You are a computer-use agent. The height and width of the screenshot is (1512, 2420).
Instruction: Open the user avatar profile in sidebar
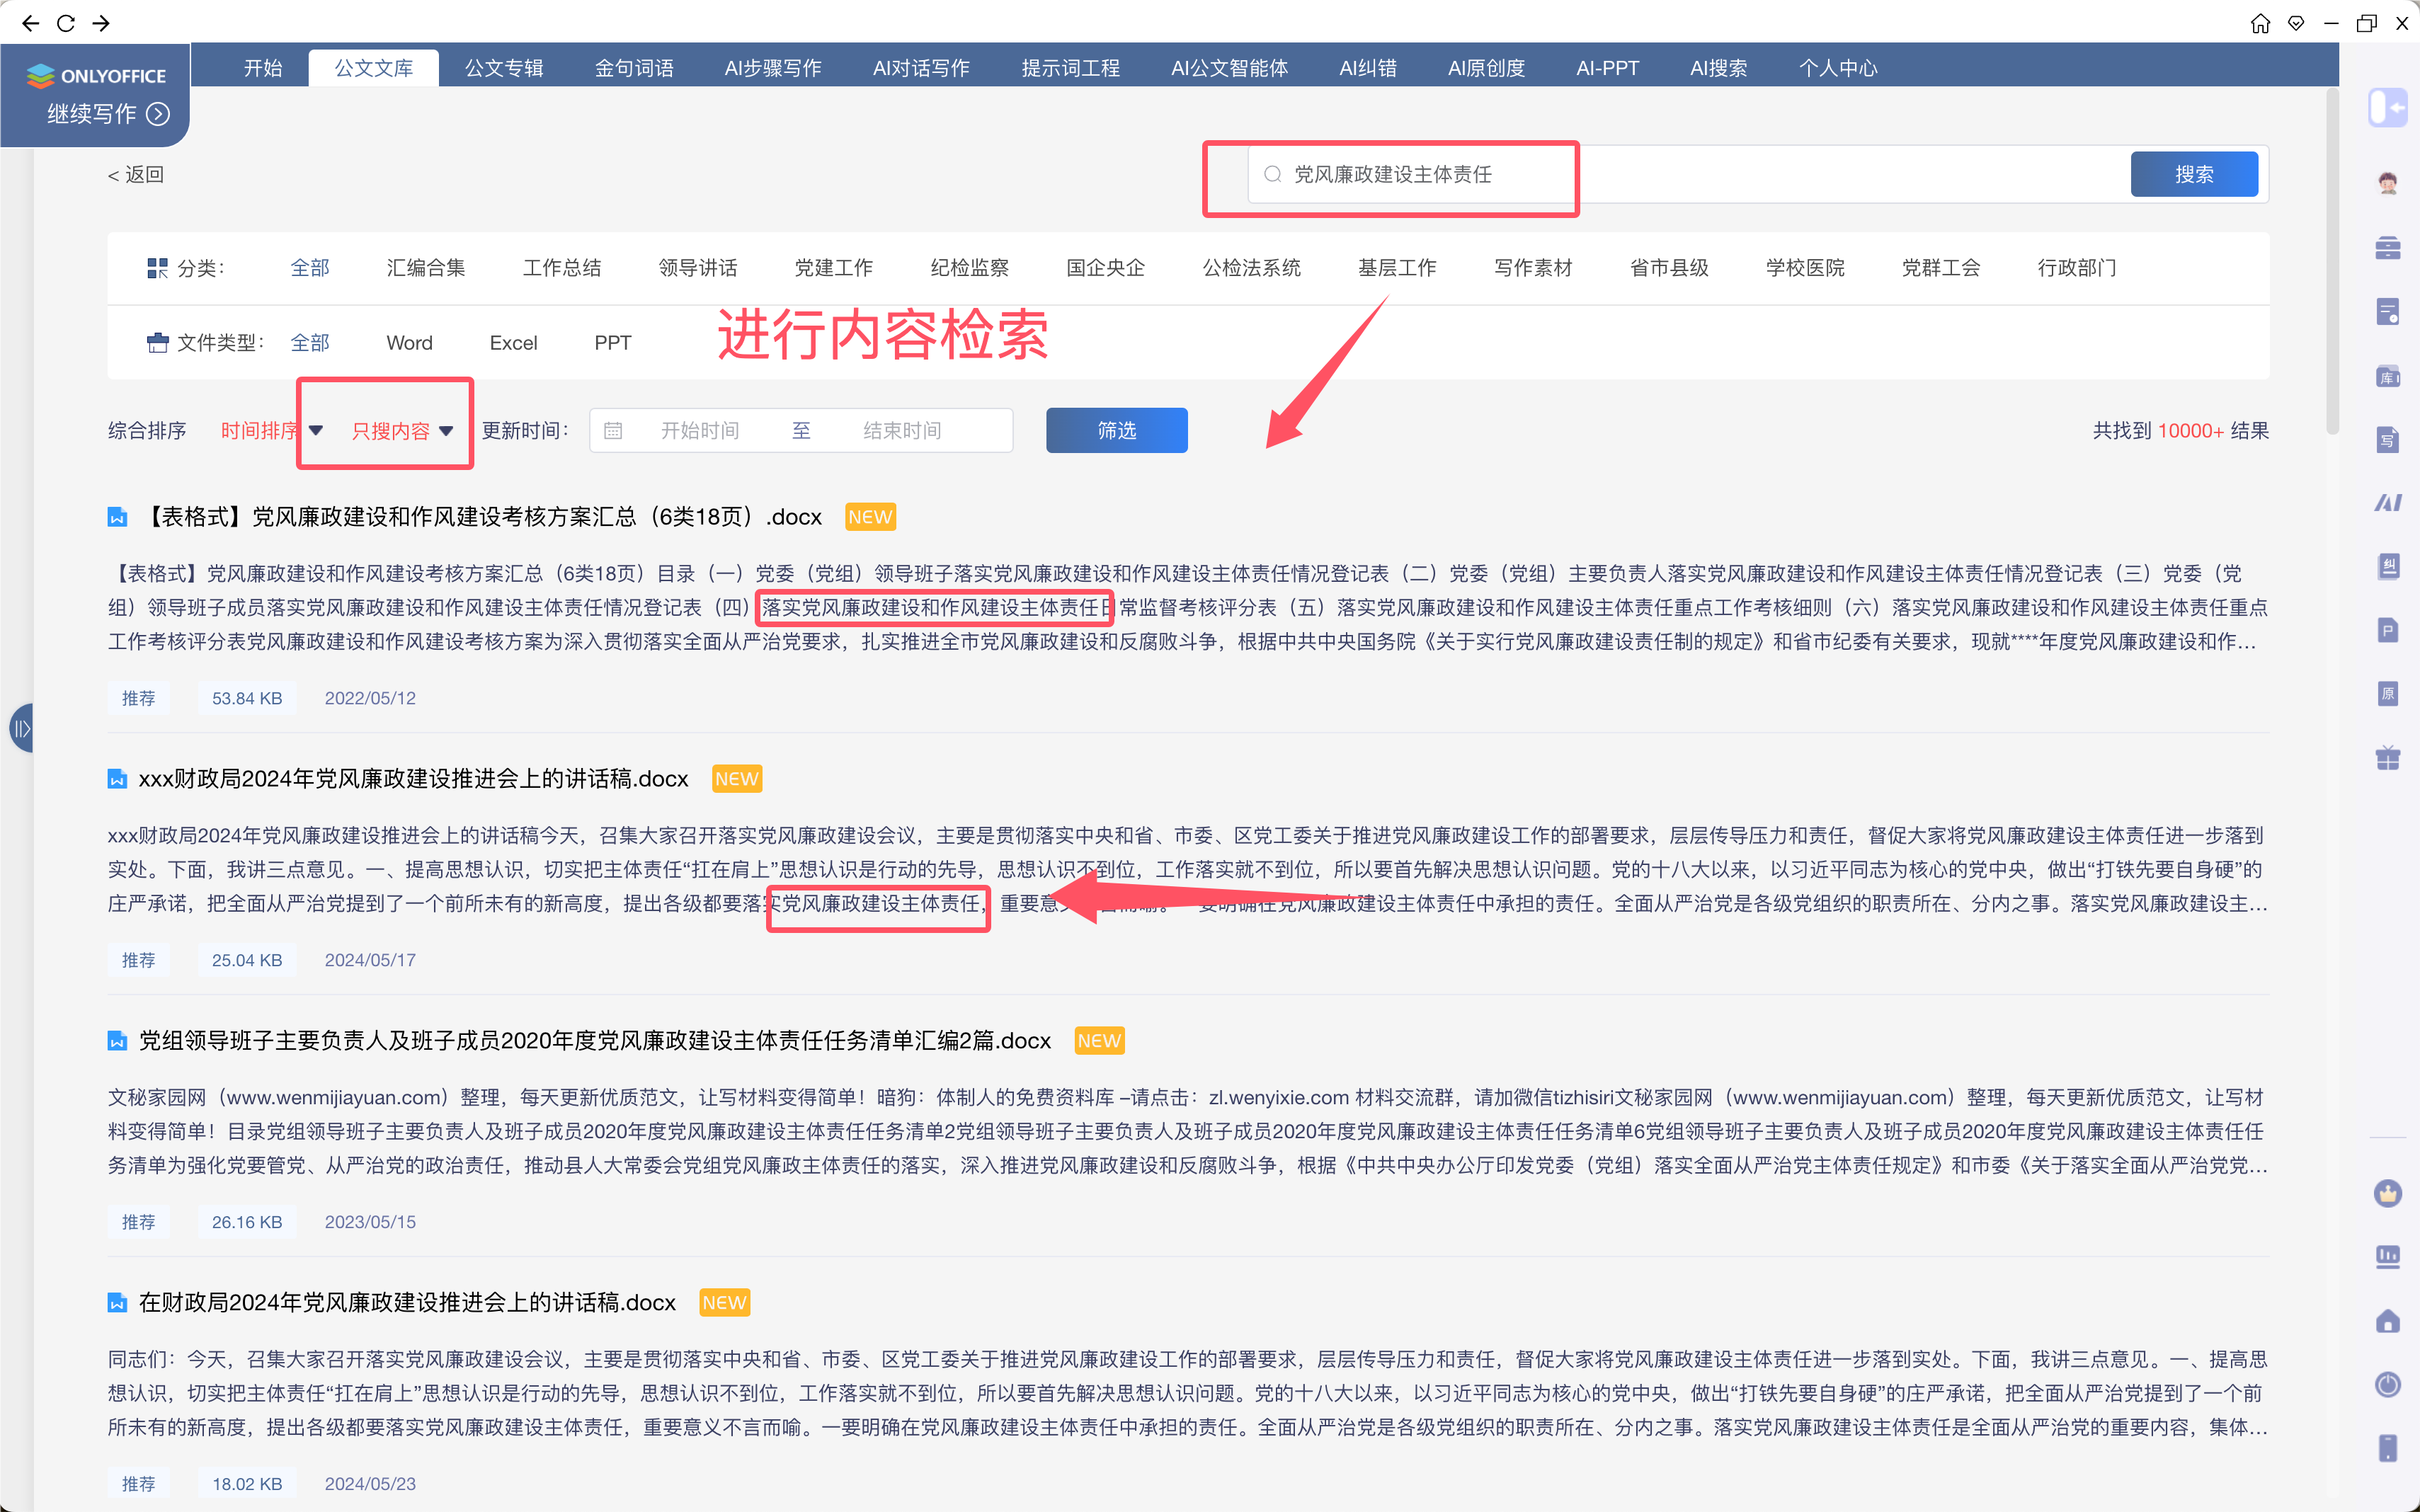[x=2388, y=183]
